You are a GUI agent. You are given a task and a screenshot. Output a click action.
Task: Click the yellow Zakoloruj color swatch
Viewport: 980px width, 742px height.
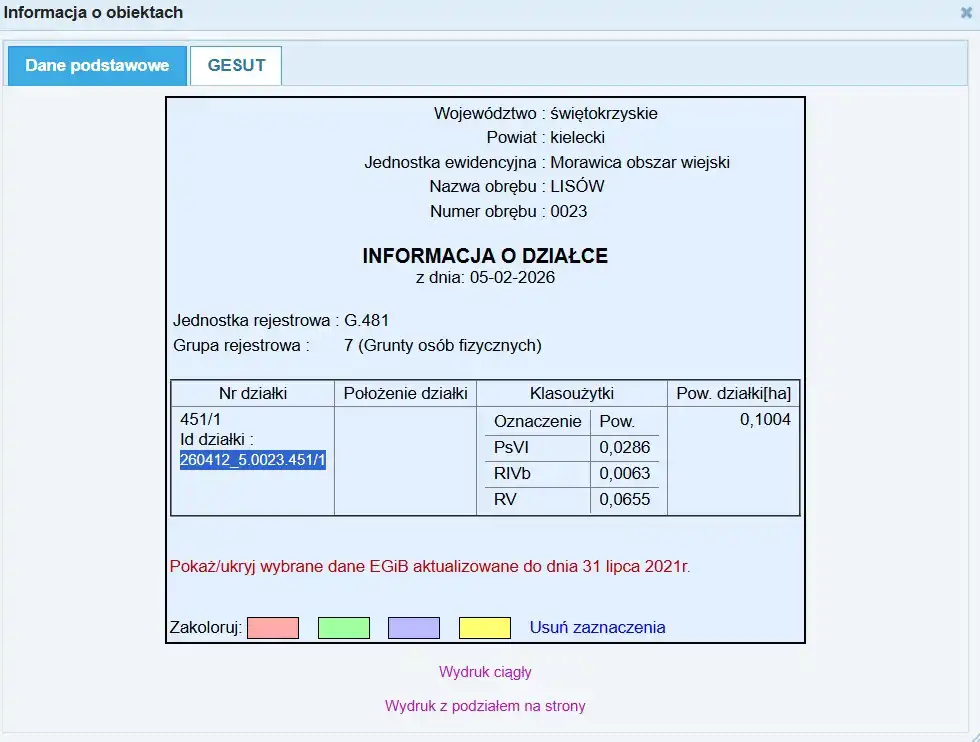click(485, 628)
